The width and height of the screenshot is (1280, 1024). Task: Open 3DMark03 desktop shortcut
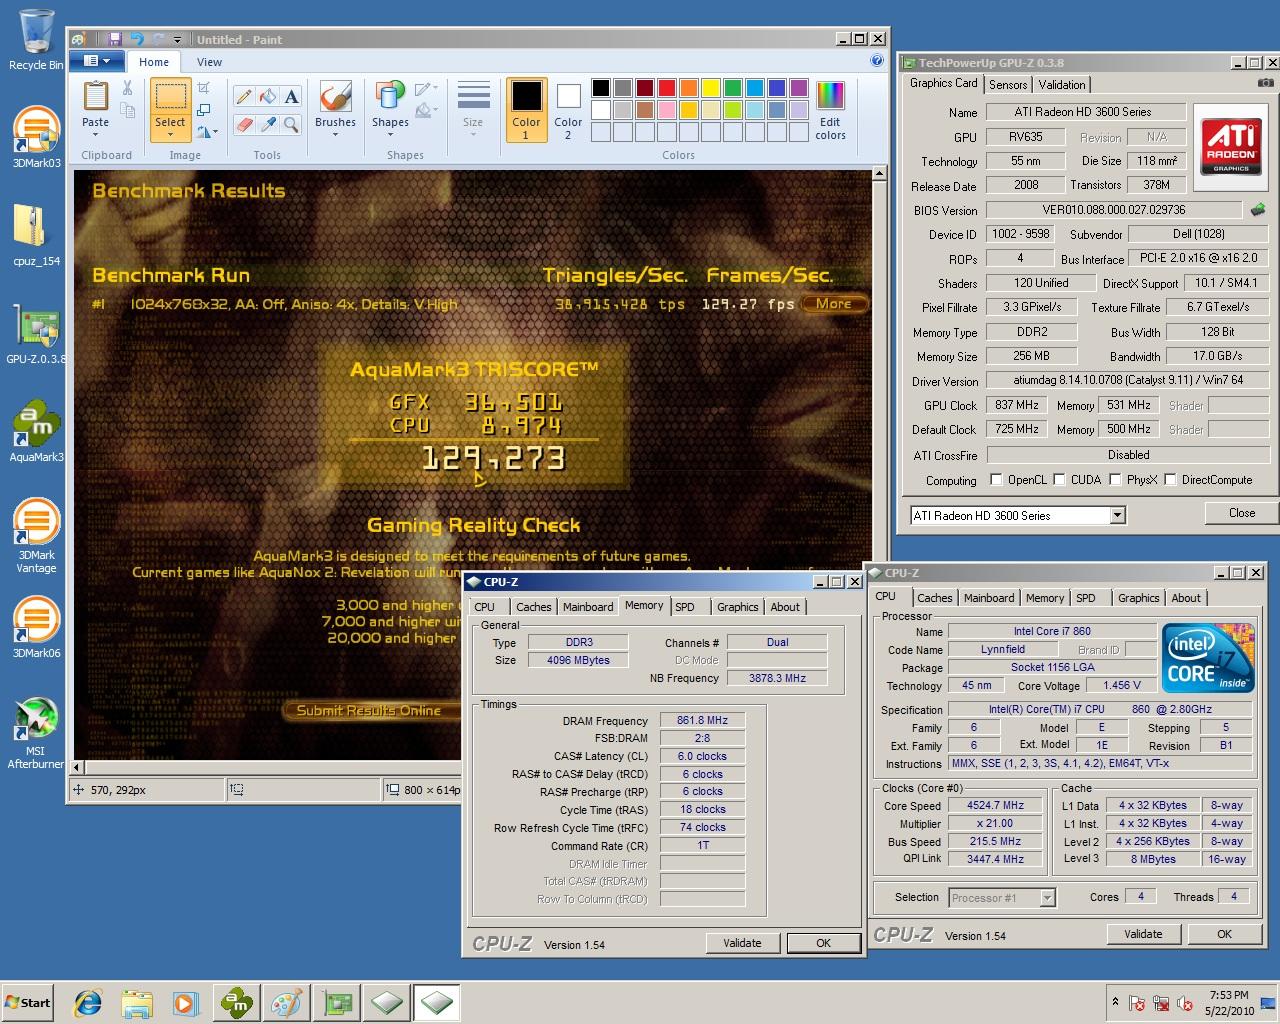click(x=36, y=137)
